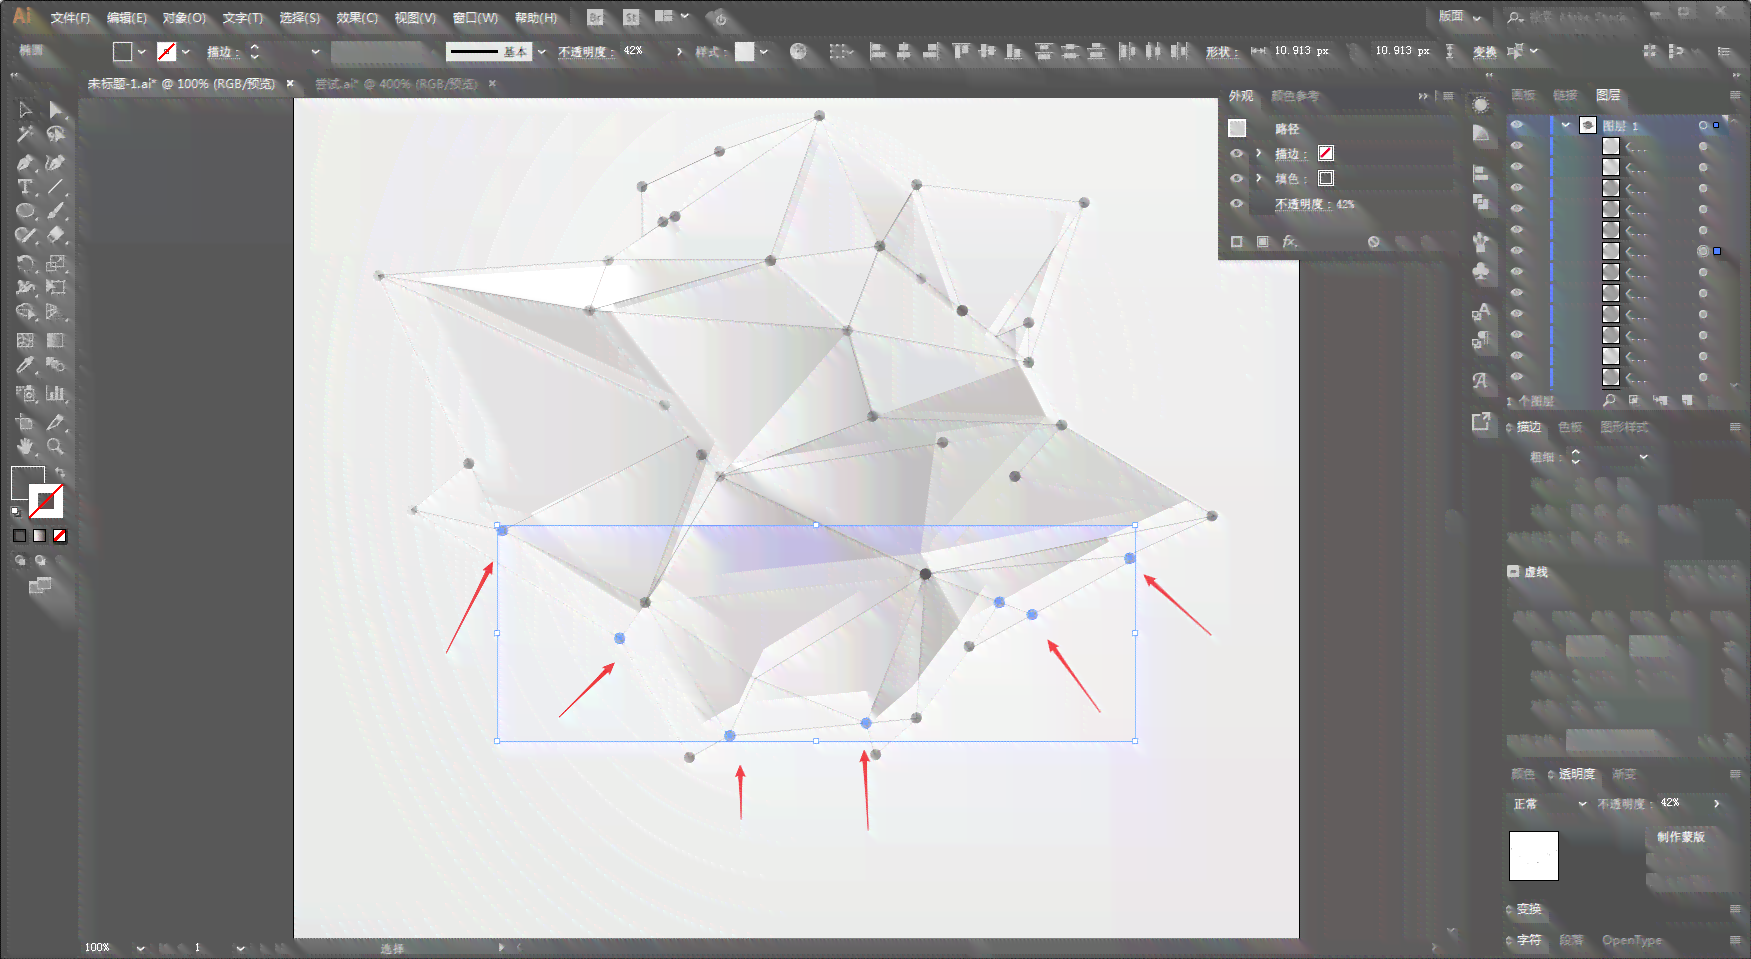1751x959 pixels.
Task: Select the Selection tool in the toolbox
Action: 25,110
